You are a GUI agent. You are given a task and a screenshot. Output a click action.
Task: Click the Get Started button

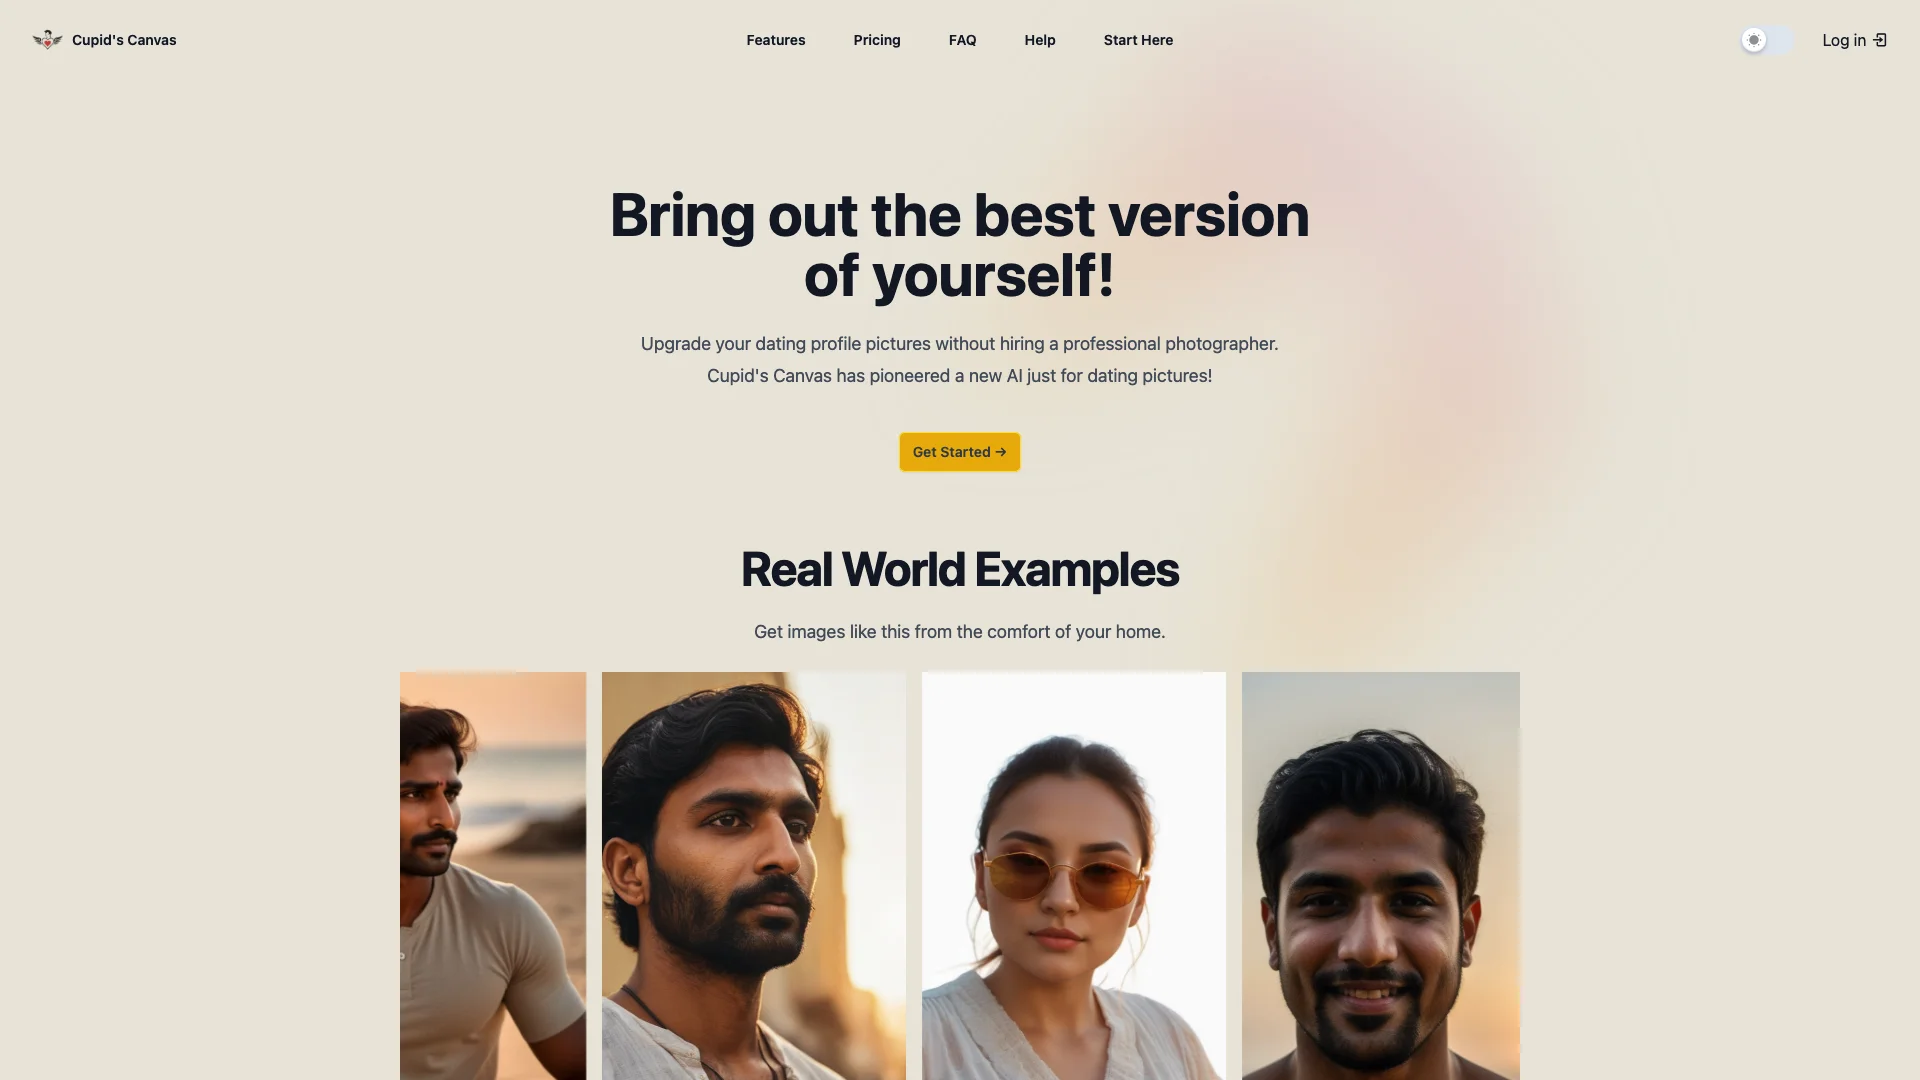(x=960, y=452)
